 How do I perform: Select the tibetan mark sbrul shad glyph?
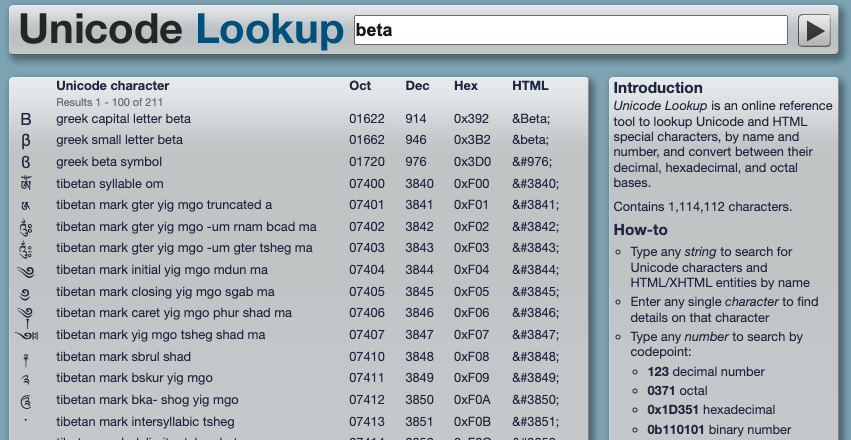tap(26, 358)
